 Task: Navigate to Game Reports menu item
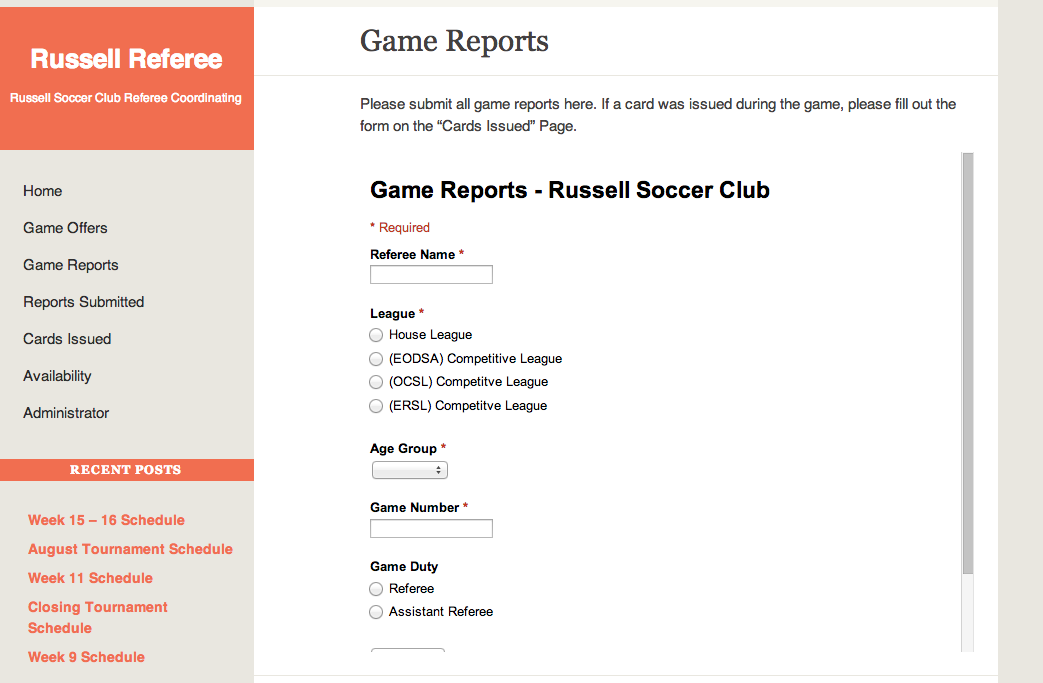click(71, 265)
